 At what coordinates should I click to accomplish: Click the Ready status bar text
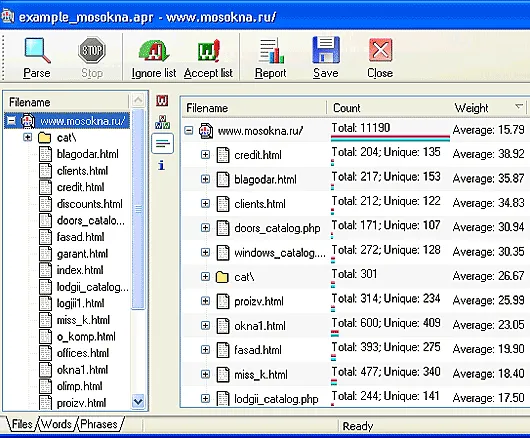coord(358,426)
